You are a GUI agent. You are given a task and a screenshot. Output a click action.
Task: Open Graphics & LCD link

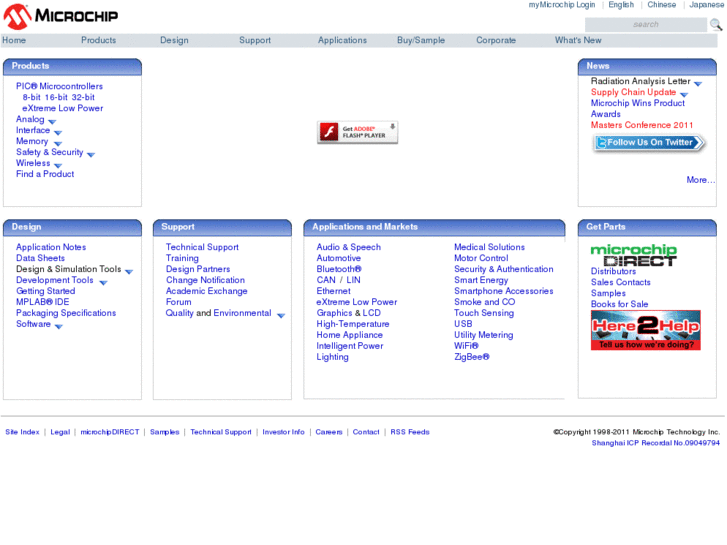[x=348, y=313]
